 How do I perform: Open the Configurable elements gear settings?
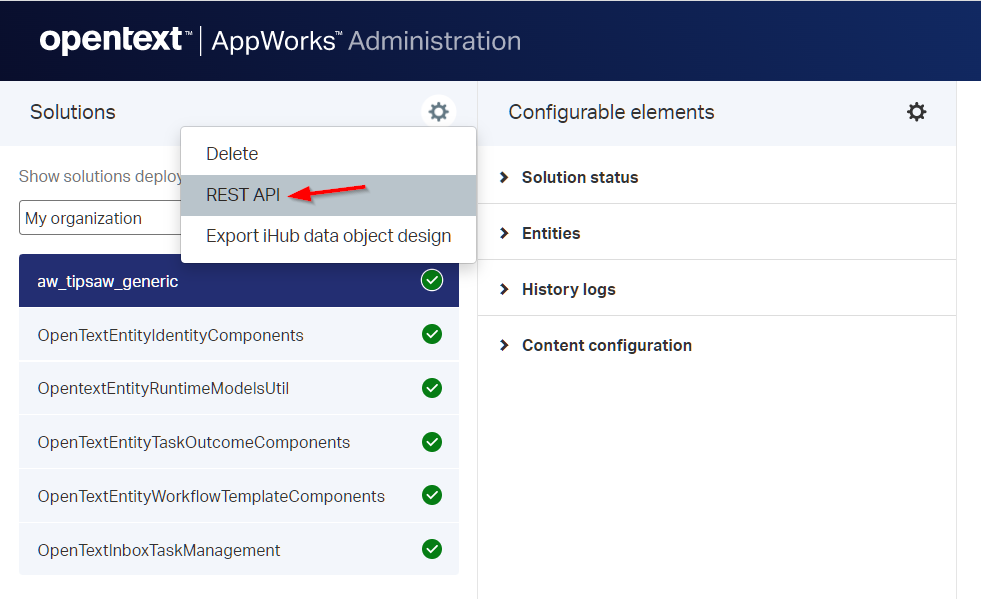tap(917, 112)
